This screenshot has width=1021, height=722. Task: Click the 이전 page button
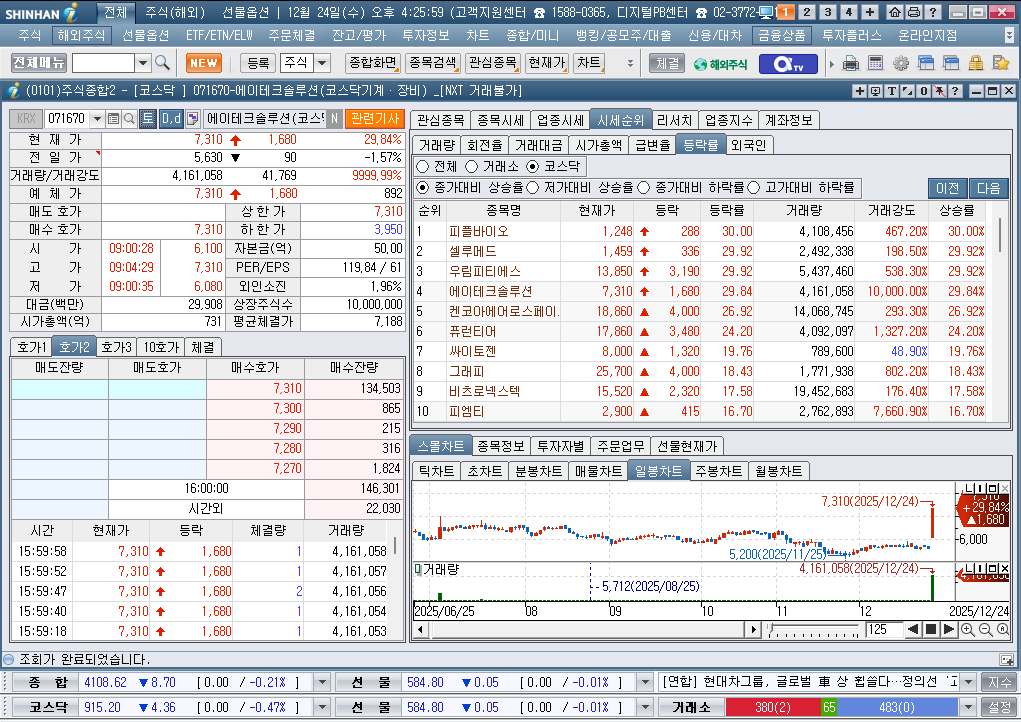point(947,188)
